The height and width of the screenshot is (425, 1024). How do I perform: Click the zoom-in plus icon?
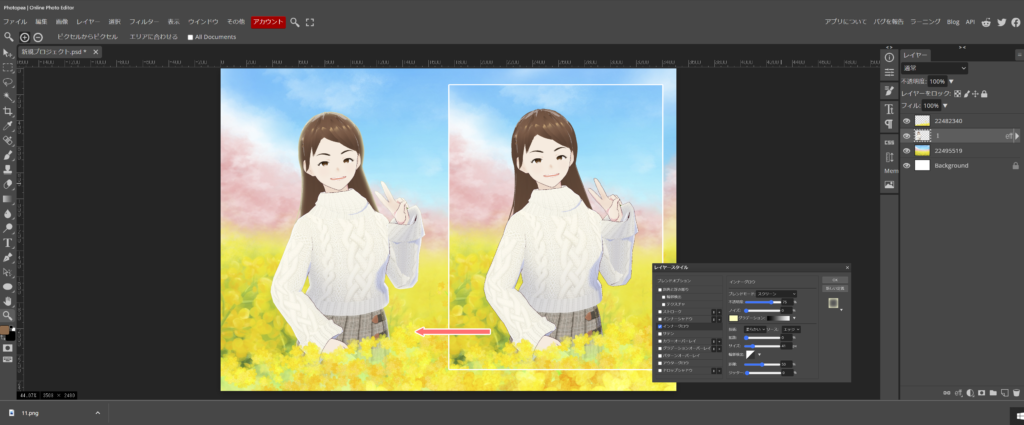tap(25, 37)
